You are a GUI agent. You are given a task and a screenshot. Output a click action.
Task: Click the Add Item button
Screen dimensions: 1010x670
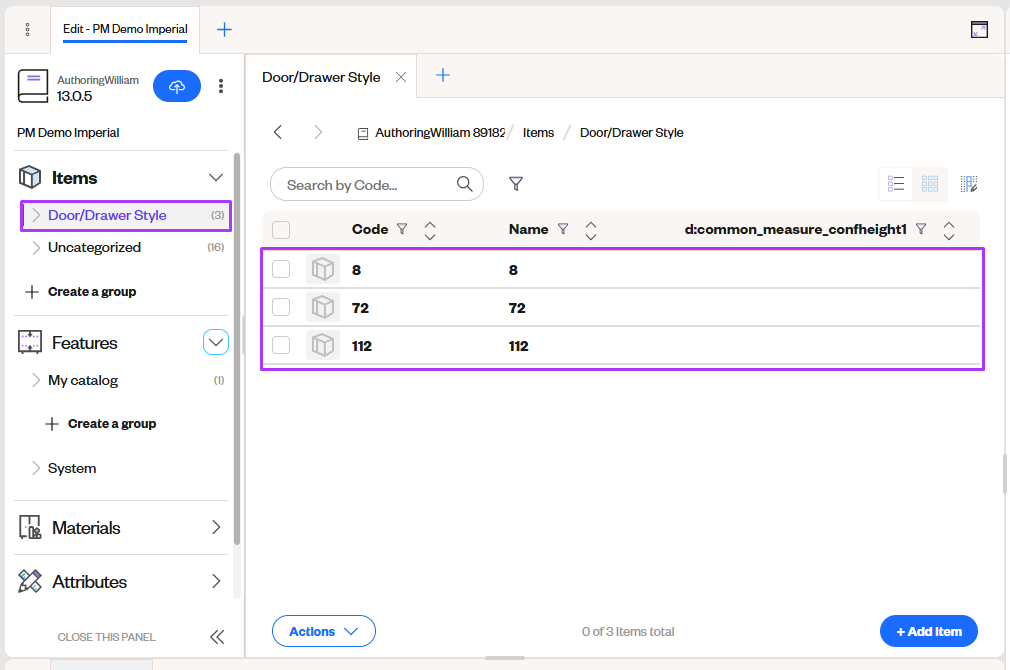click(928, 631)
